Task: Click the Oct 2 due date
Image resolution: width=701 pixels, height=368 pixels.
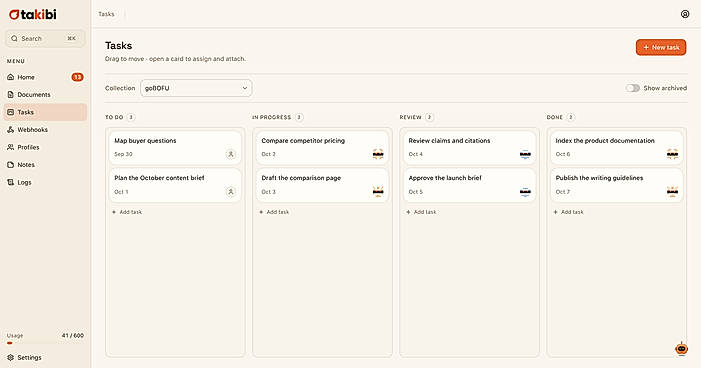Action: coord(269,154)
